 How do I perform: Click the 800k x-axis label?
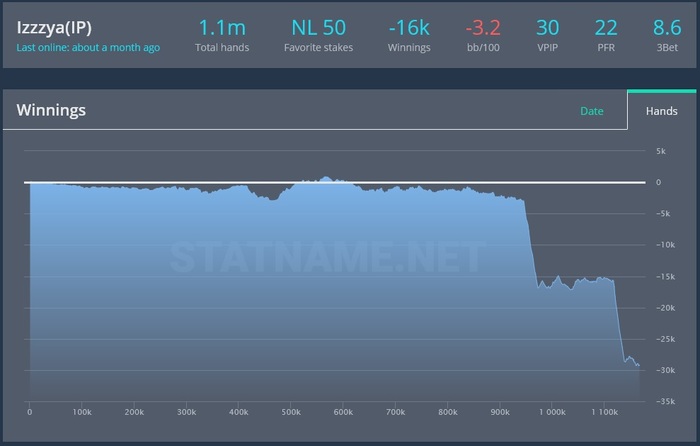click(447, 412)
